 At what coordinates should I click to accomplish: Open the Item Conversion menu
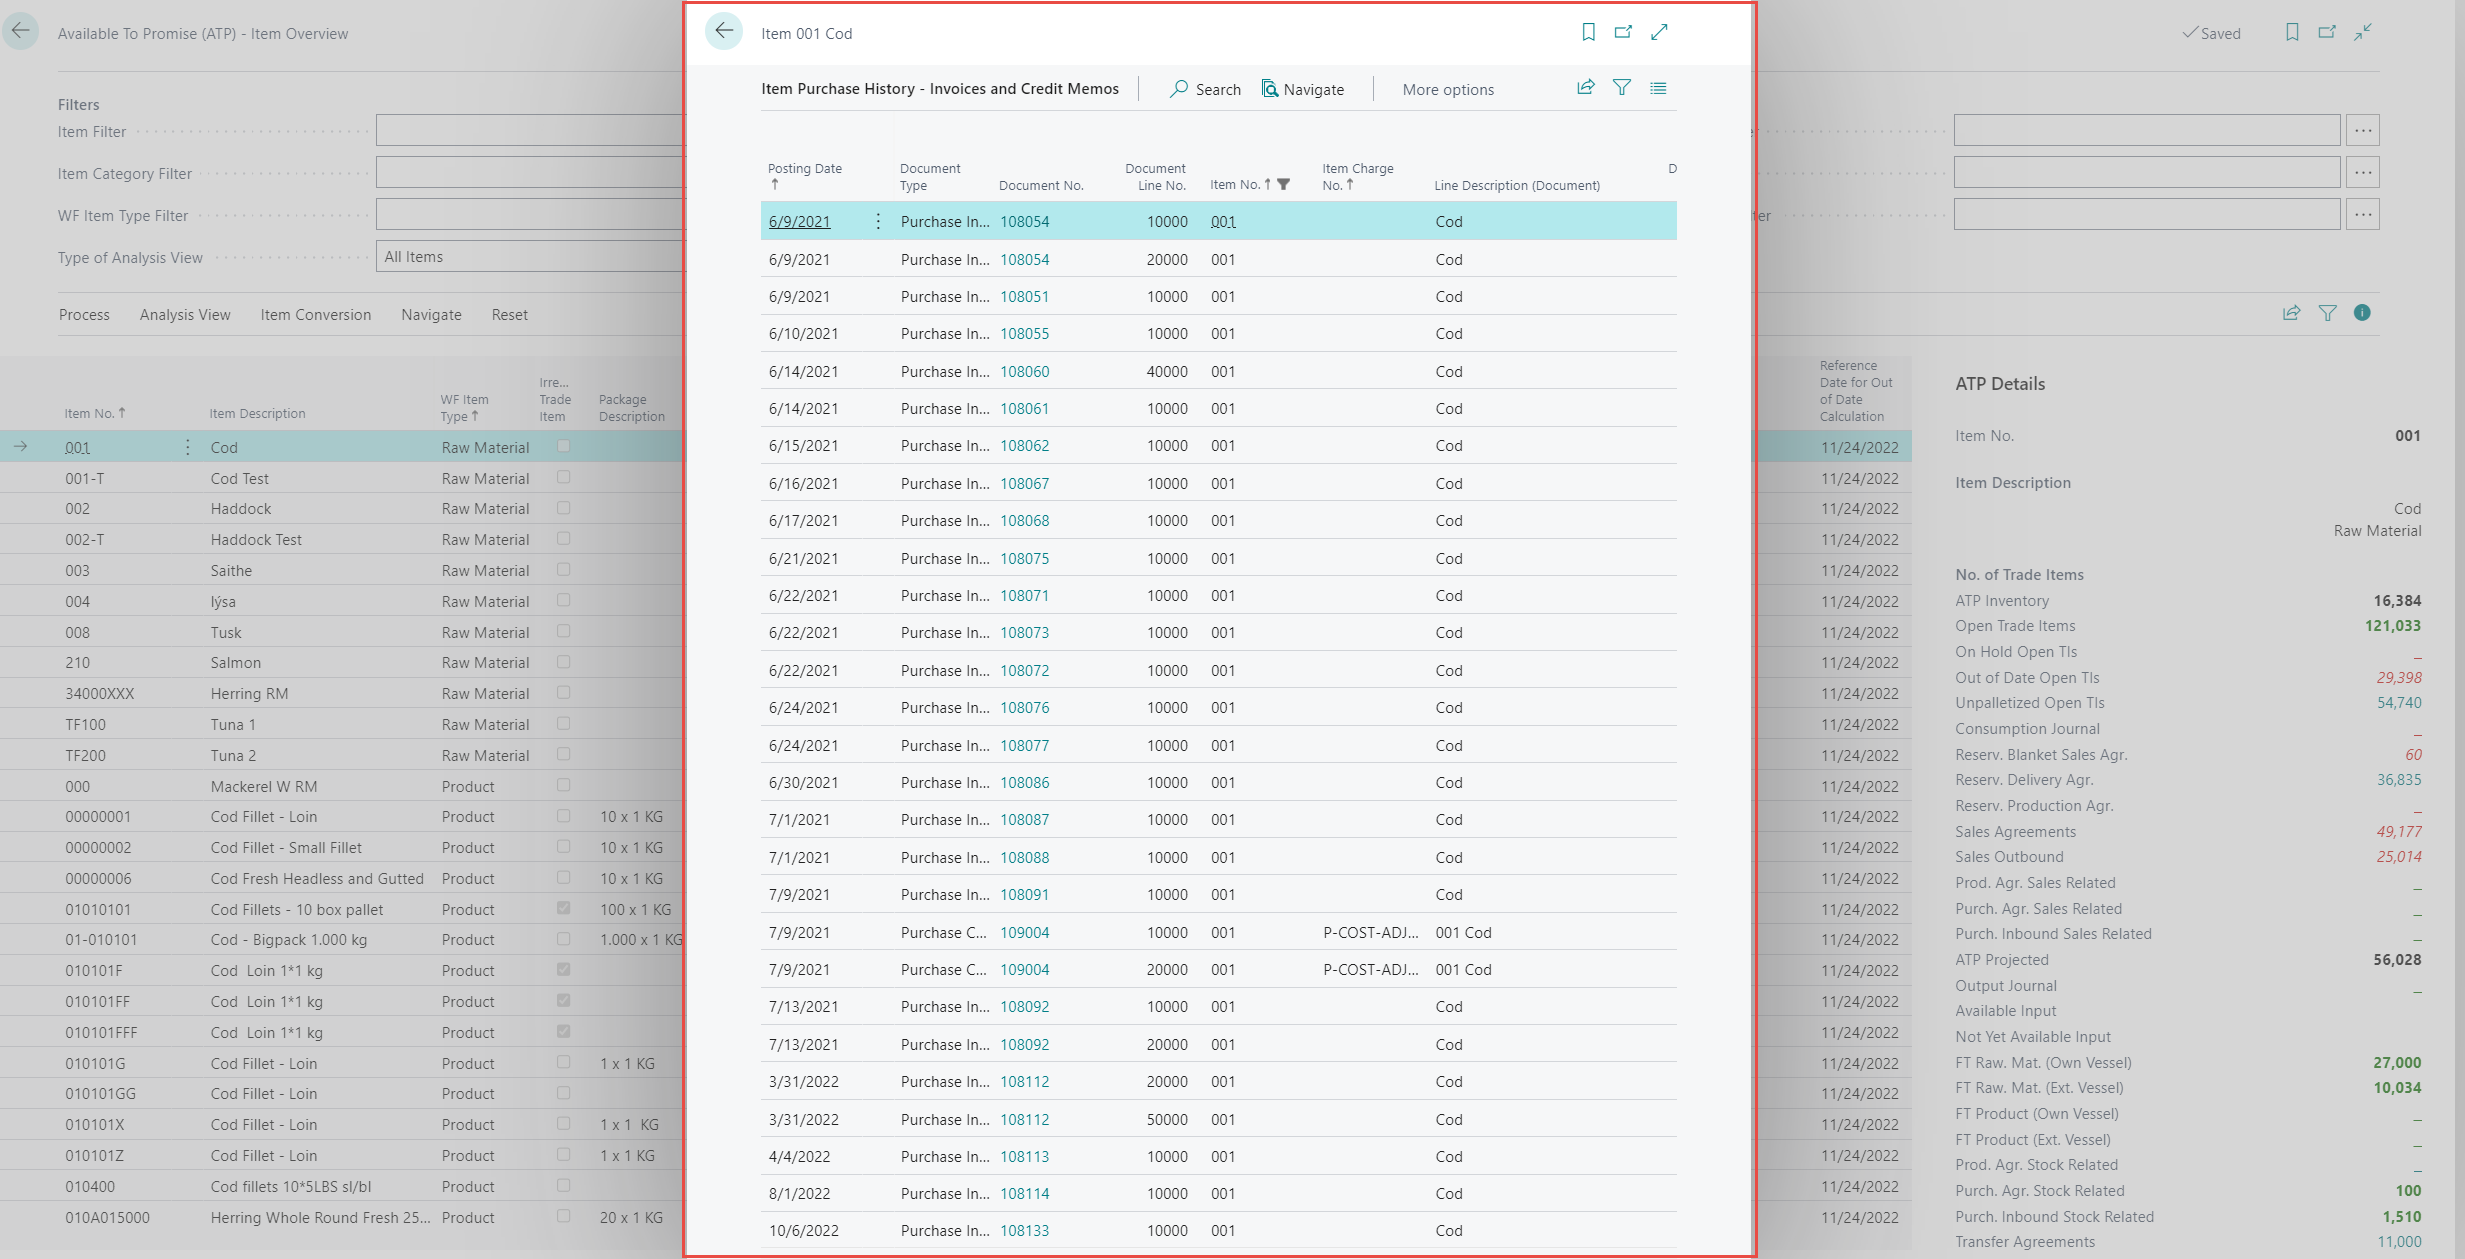click(315, 315)
